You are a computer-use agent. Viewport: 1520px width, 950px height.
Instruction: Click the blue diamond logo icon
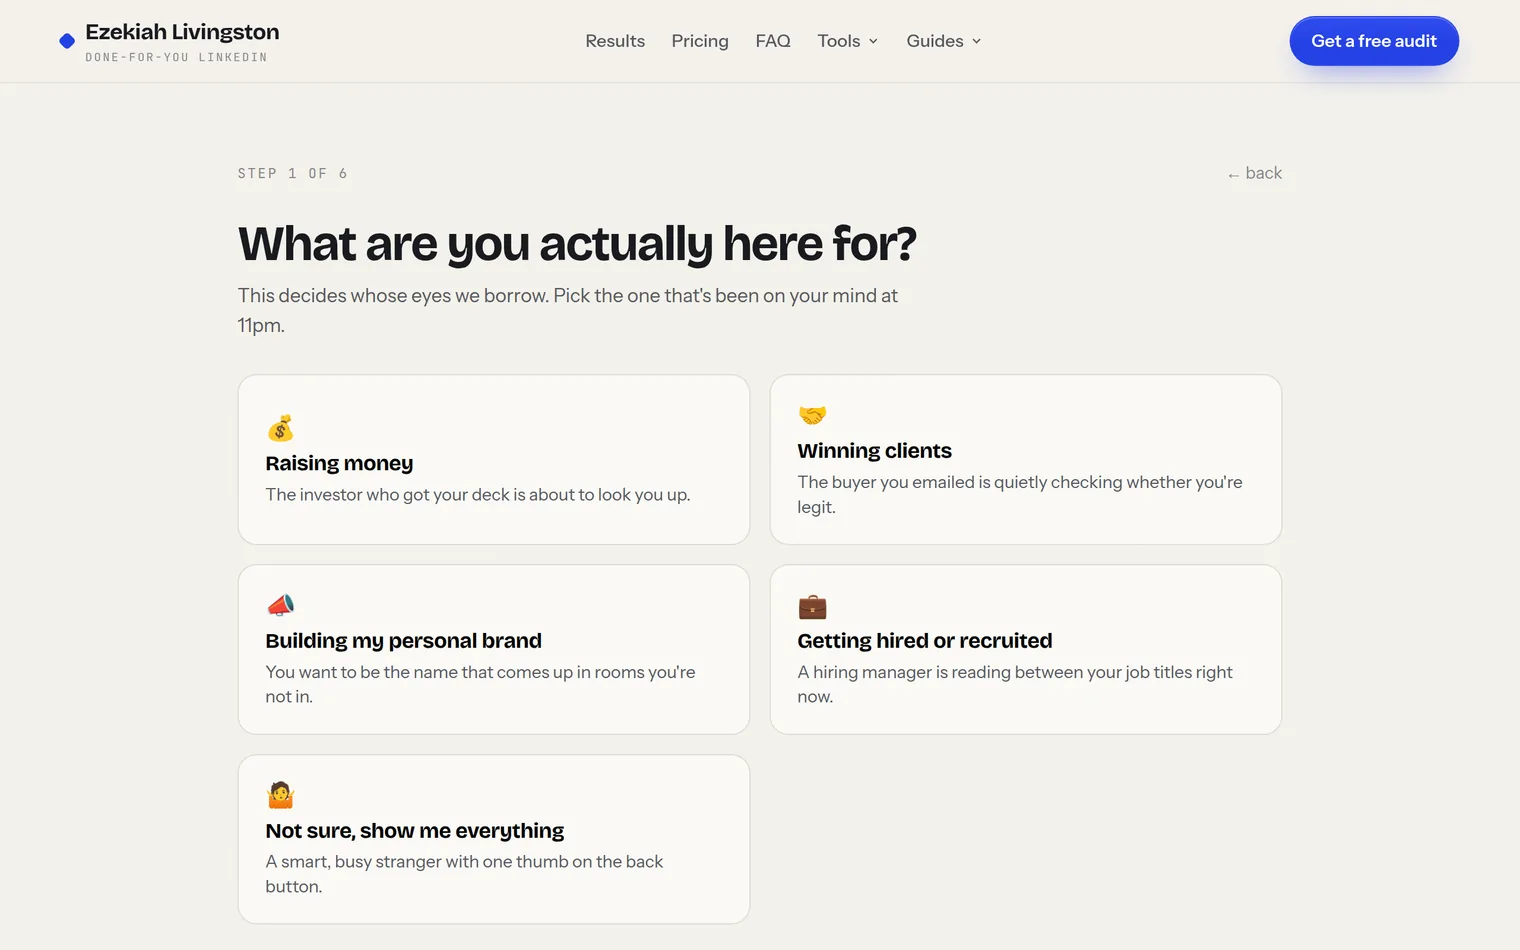point(67,41)
